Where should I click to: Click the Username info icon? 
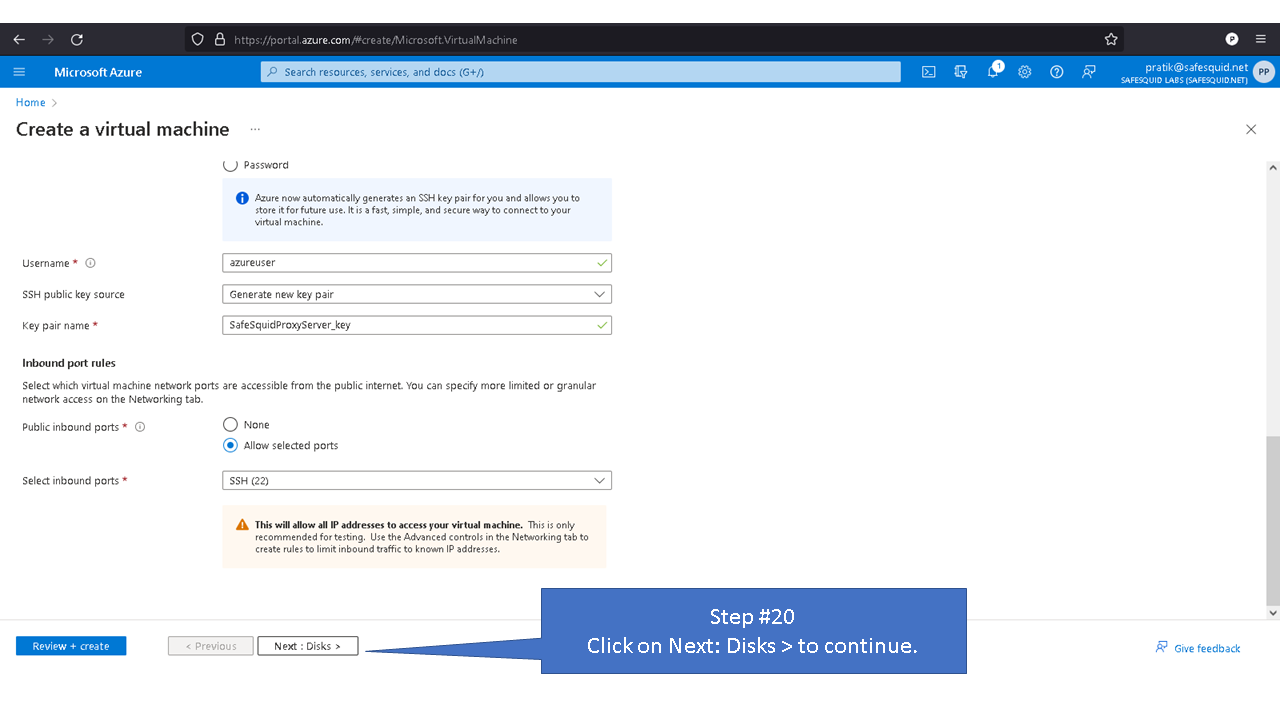(x=90, y=263)
